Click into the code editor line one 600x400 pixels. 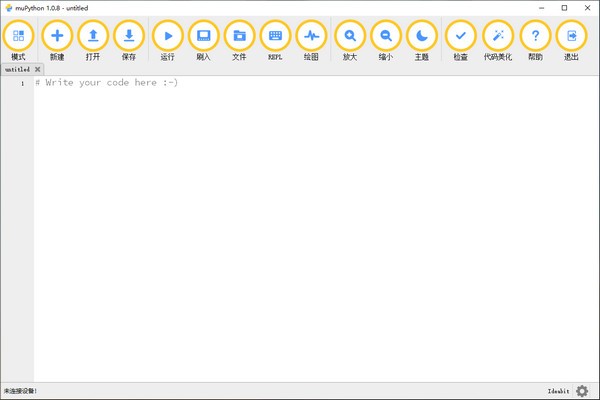point(316,83)
